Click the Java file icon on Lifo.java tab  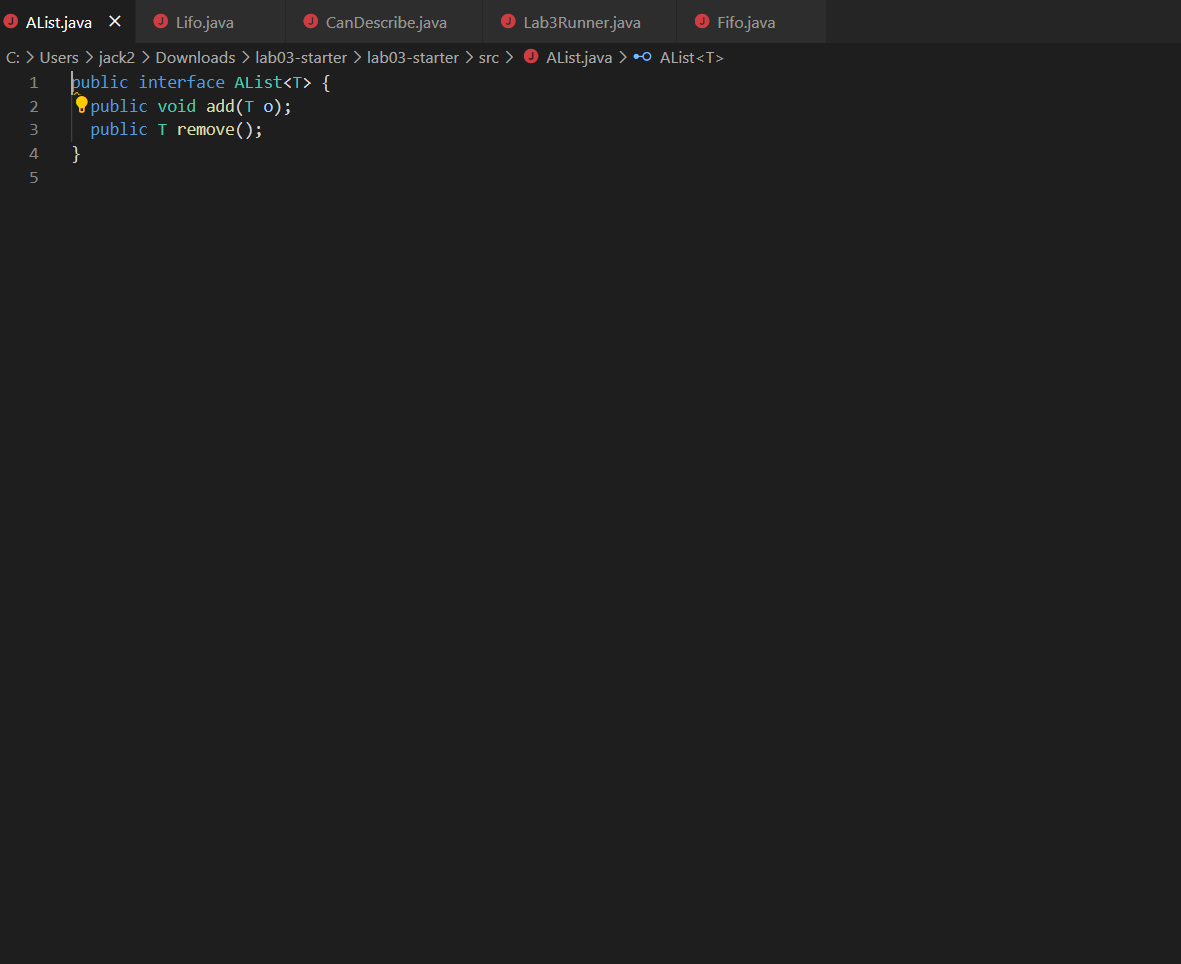160,21
